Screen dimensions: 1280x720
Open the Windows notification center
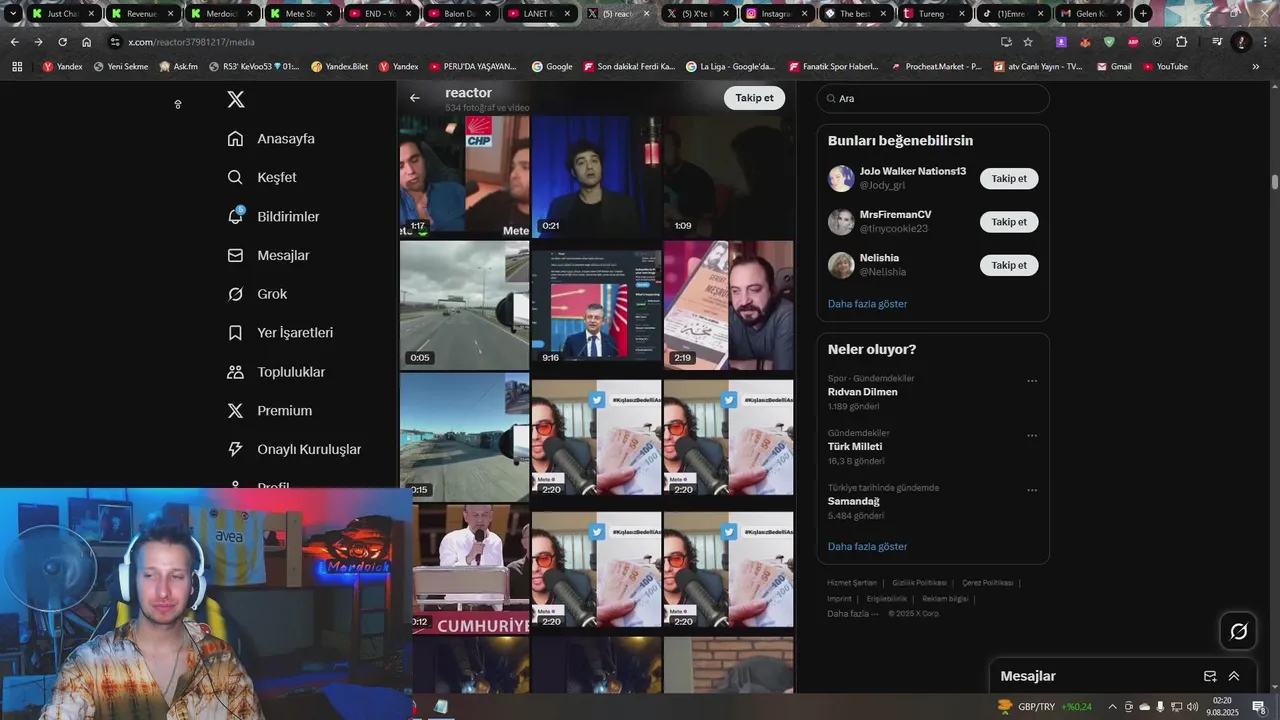pos(1259,707)
